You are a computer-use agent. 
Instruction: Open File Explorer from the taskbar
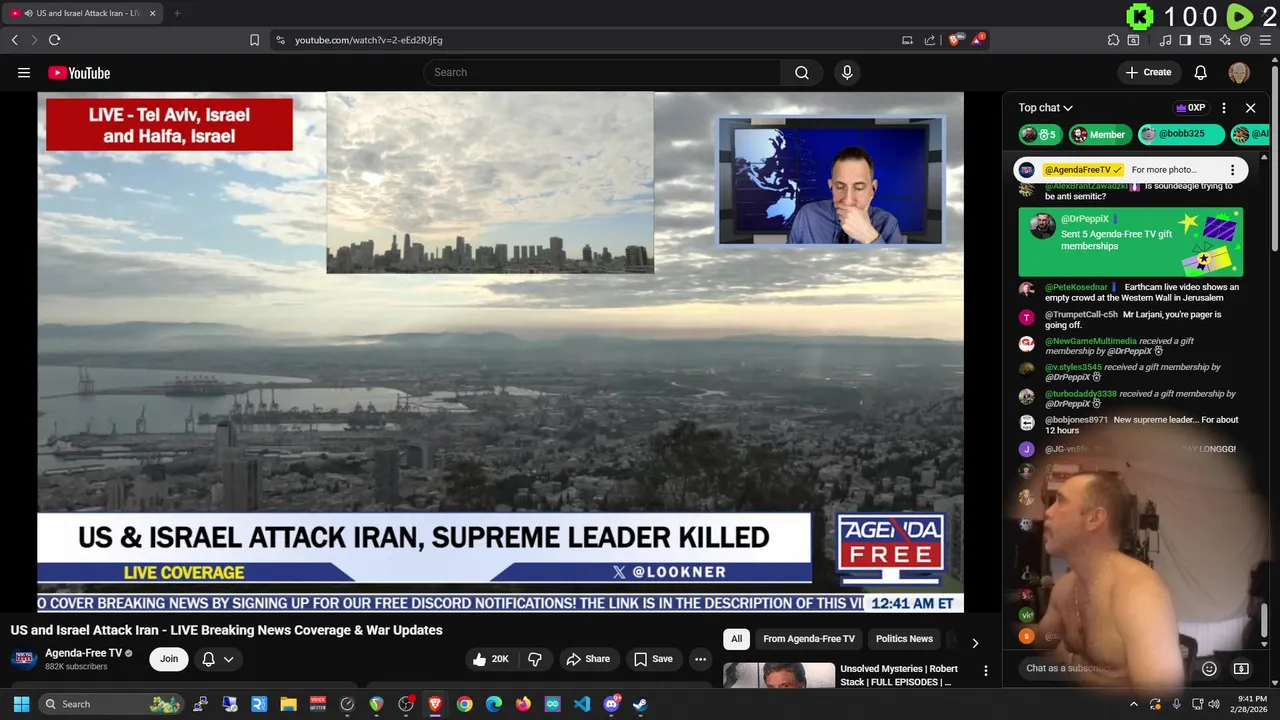point(288,704)
